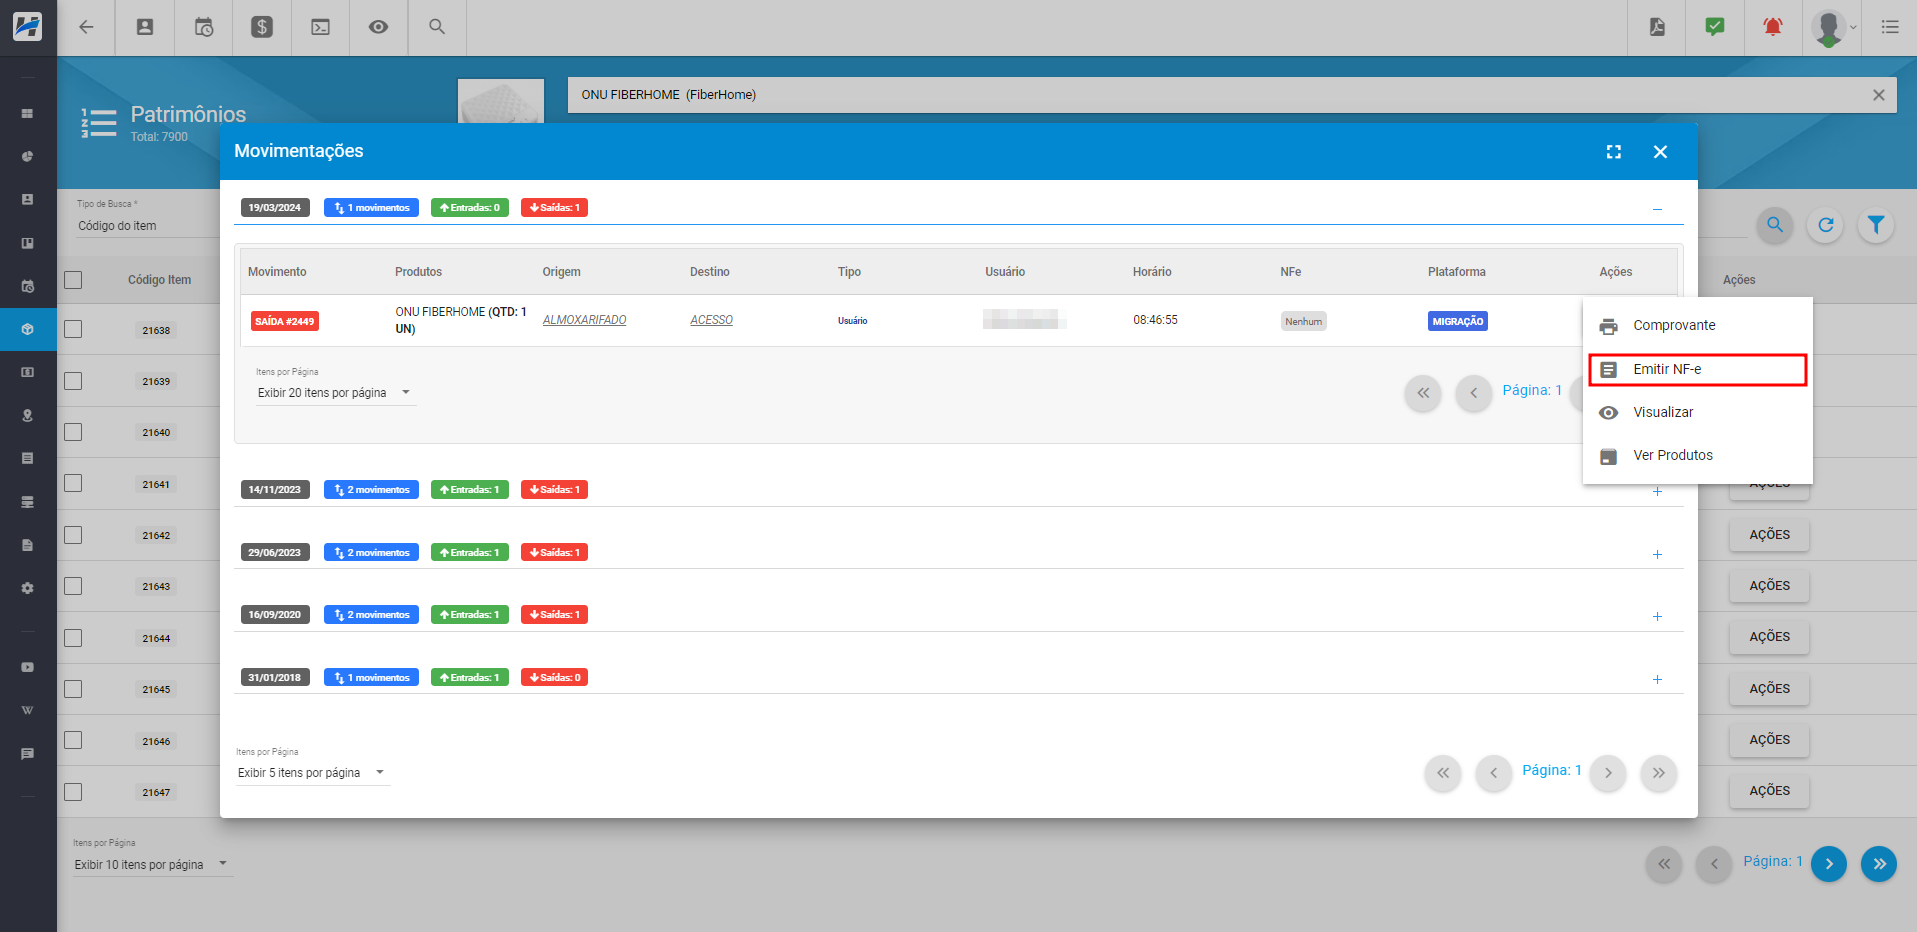The image size is (1917, 932).
Task: Click the ONU FIBERHOME product thumbnail
Action: (x=501, y=101)
